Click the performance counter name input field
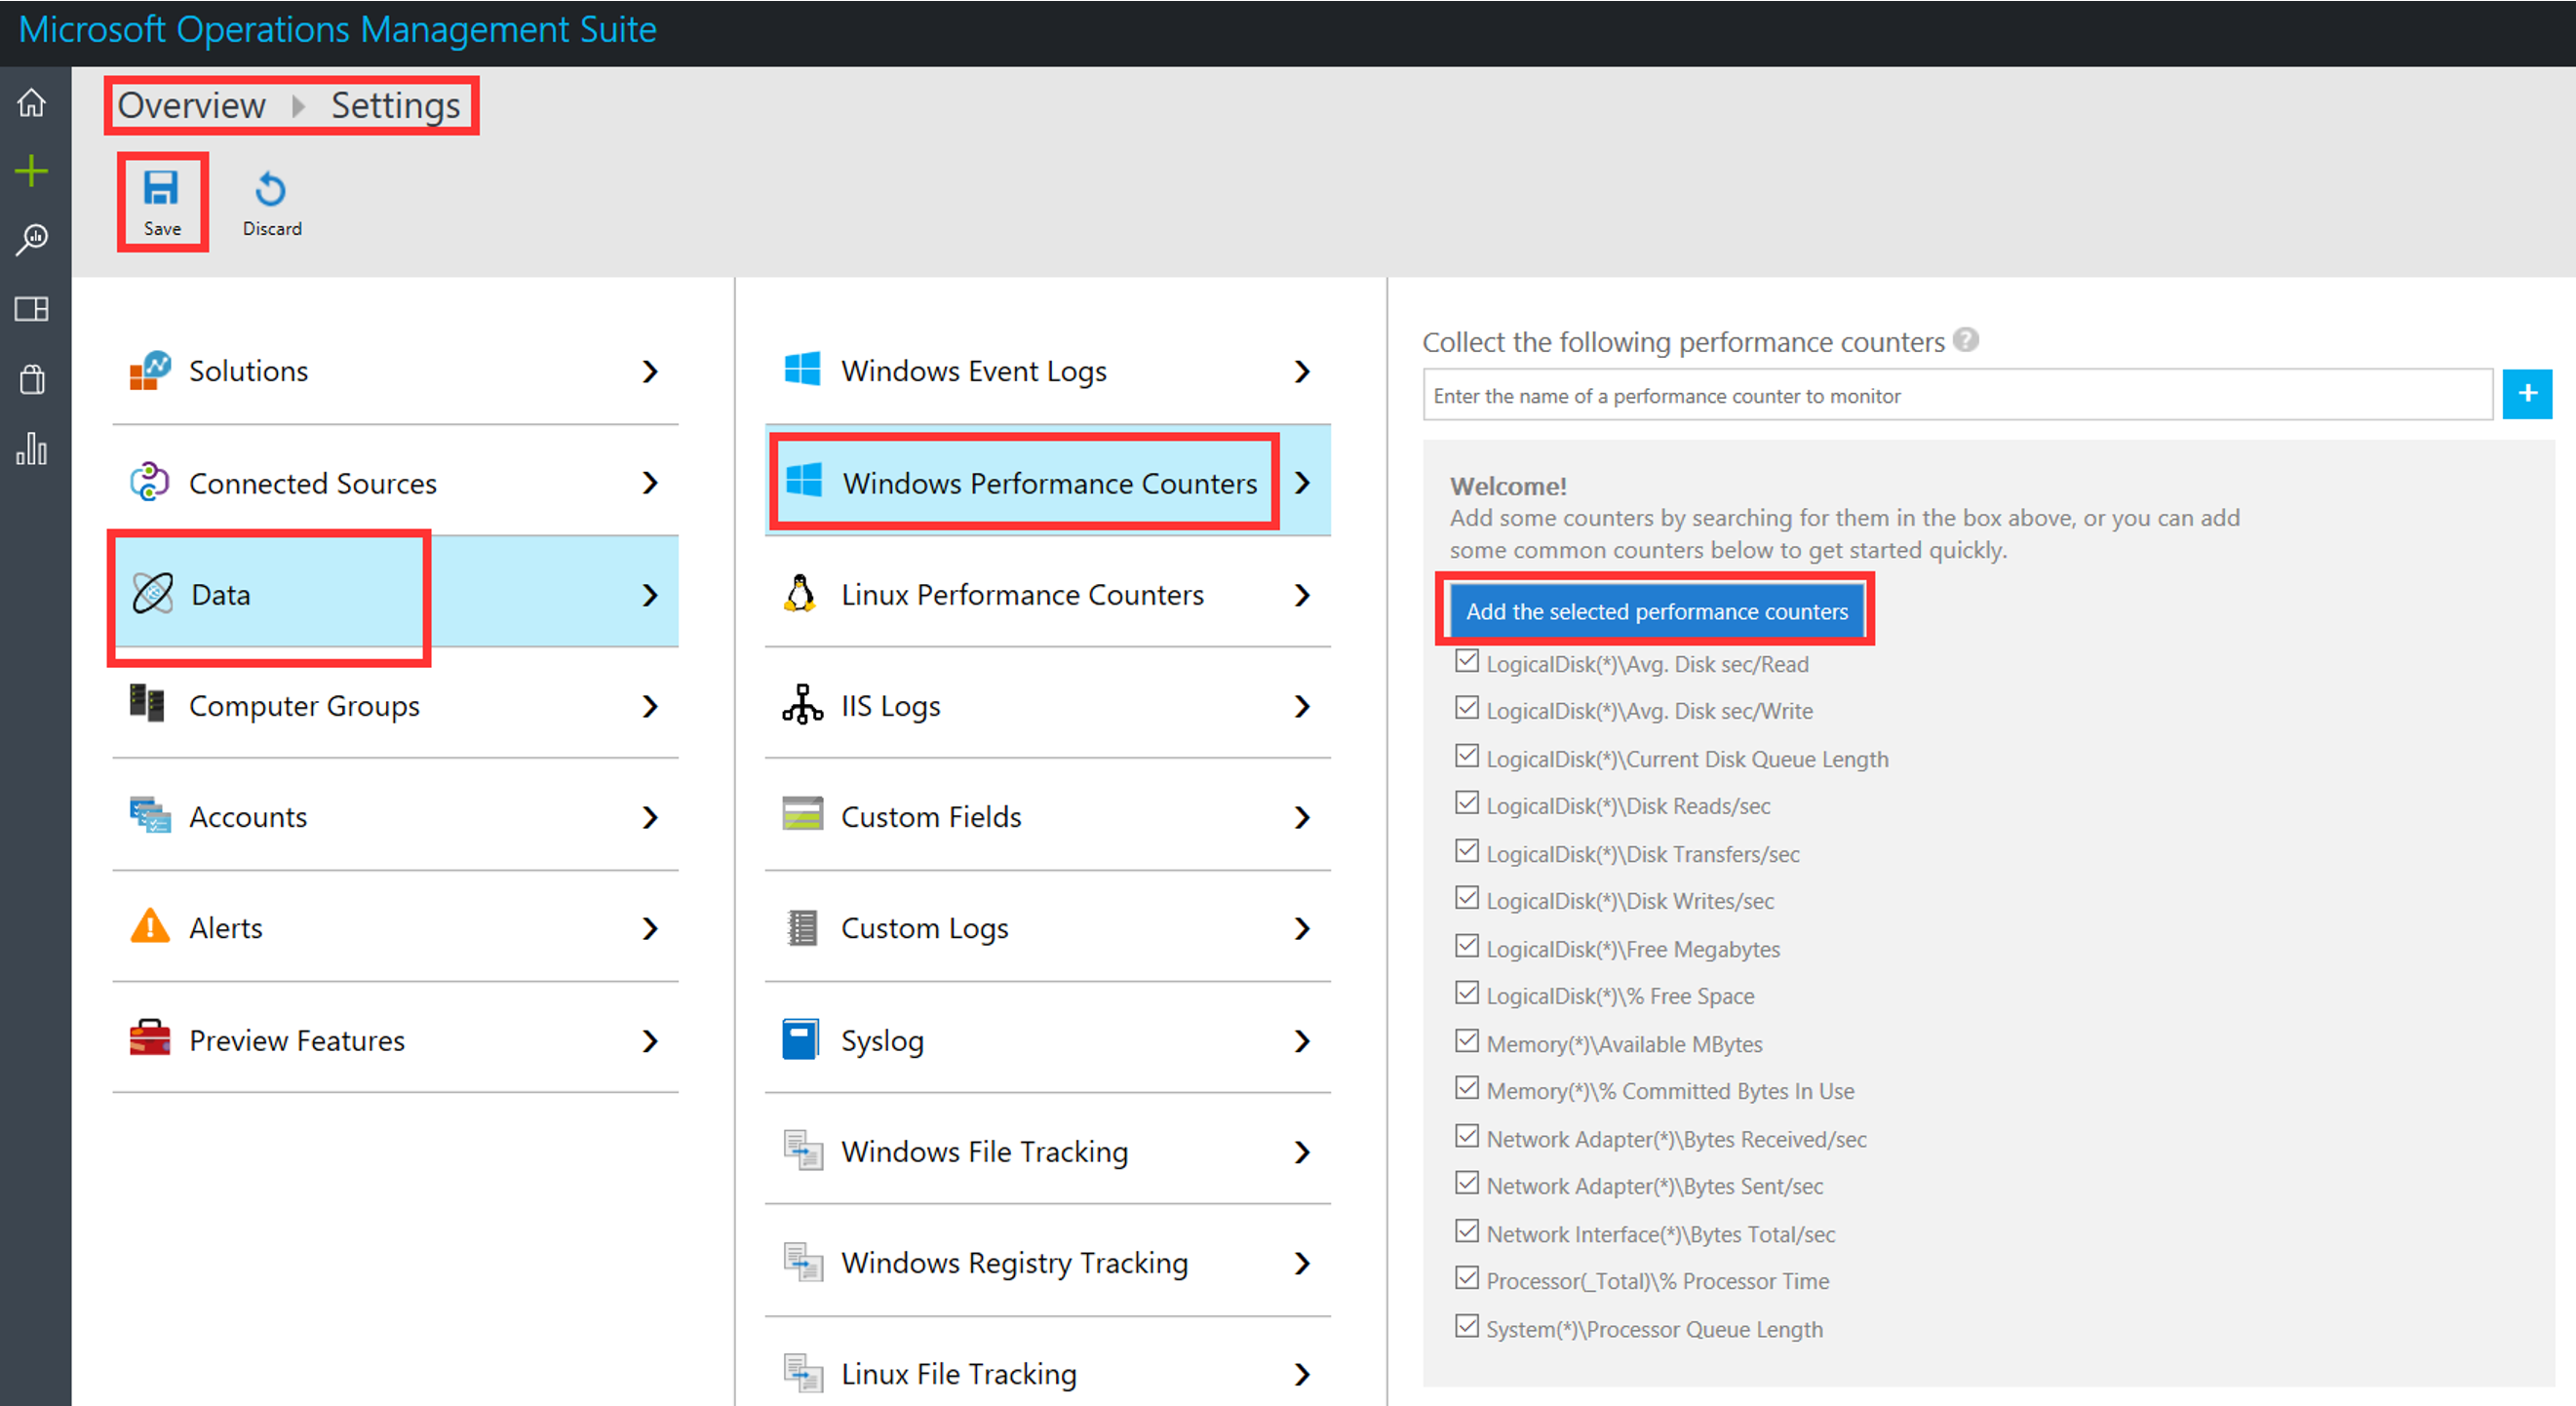 click(1957, 395)
